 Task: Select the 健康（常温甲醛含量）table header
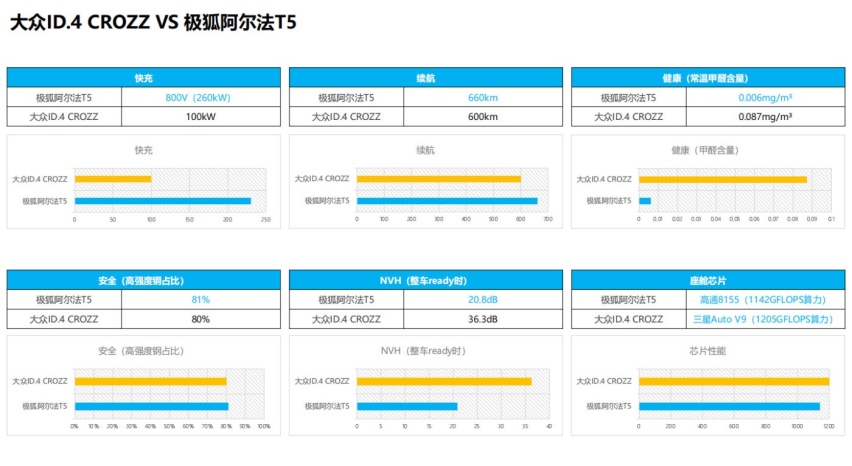click(x=708, y=78)
